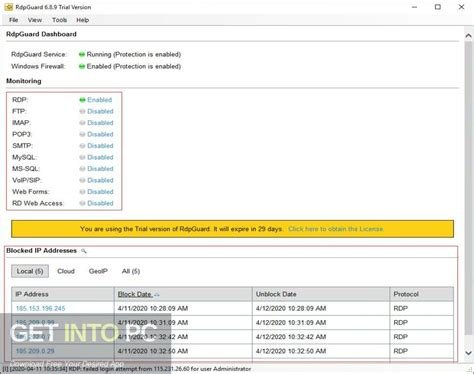Click the Web Forms Disabled status link
474x374 pixels.
pos(100,192)
